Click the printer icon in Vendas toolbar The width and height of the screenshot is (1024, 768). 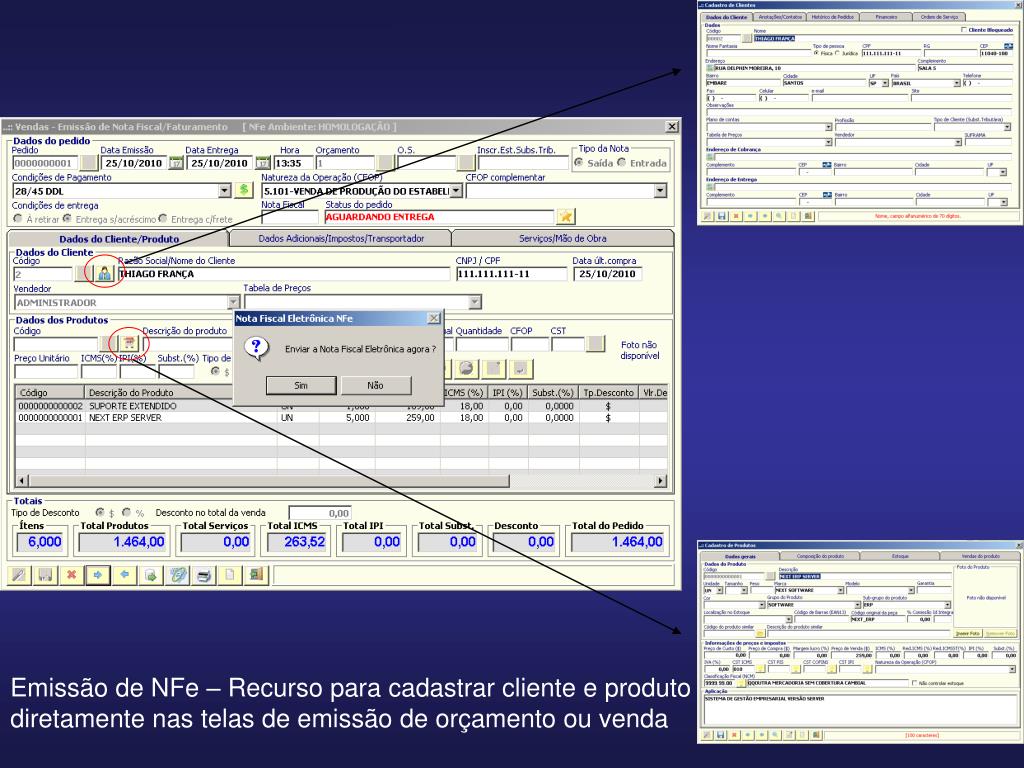click(x=204, y=575)
